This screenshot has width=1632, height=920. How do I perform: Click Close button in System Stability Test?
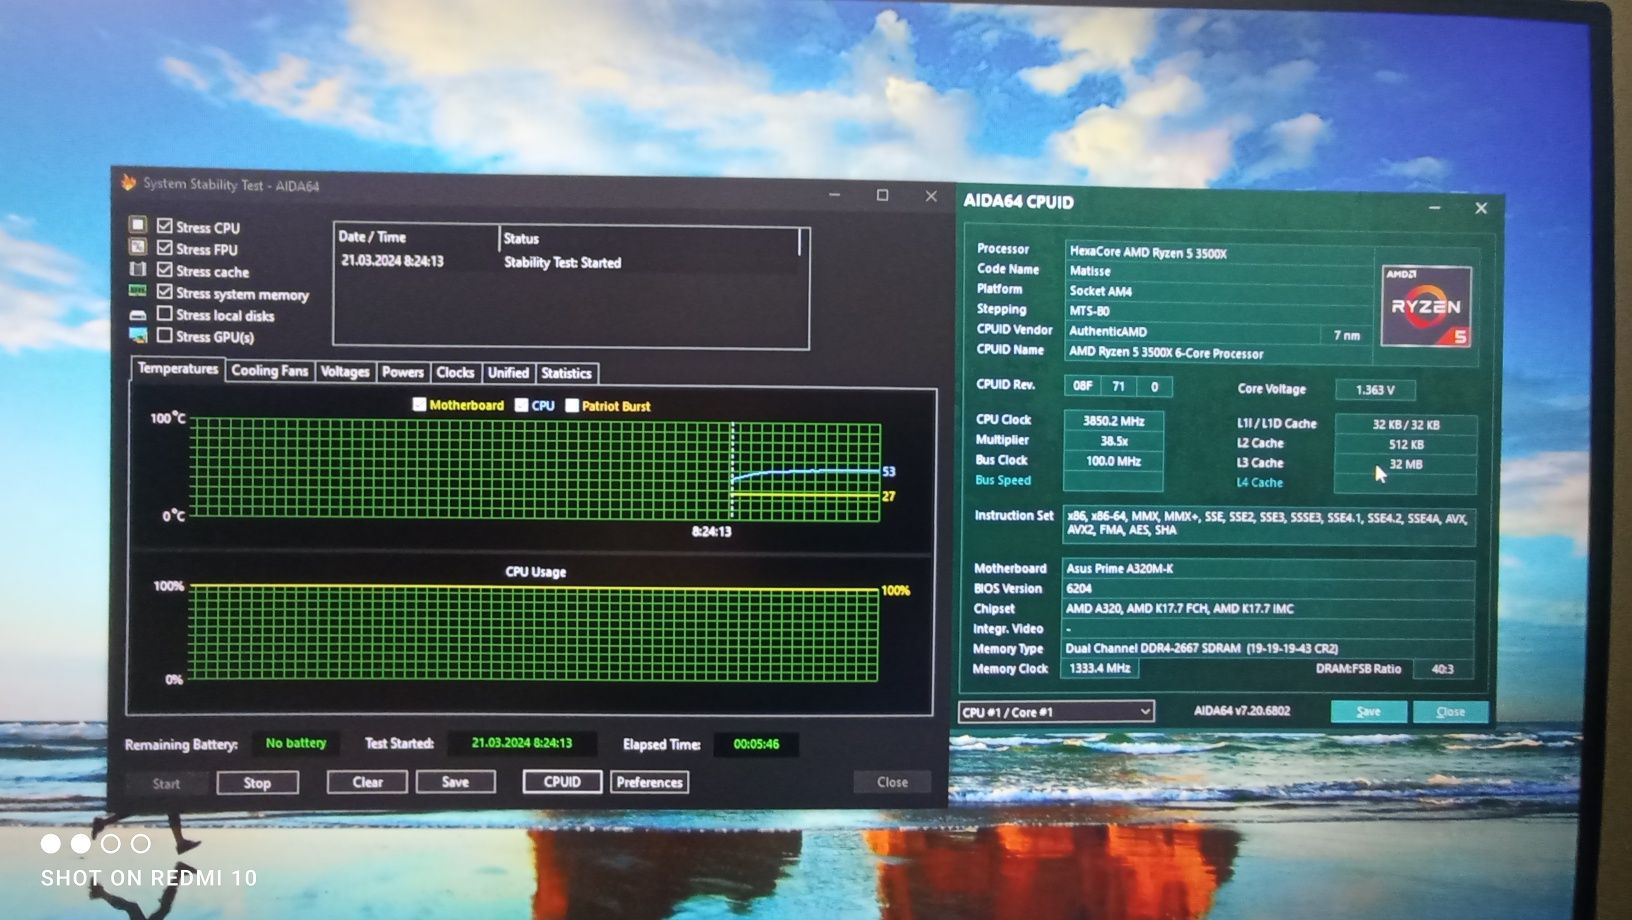point(892,782)
